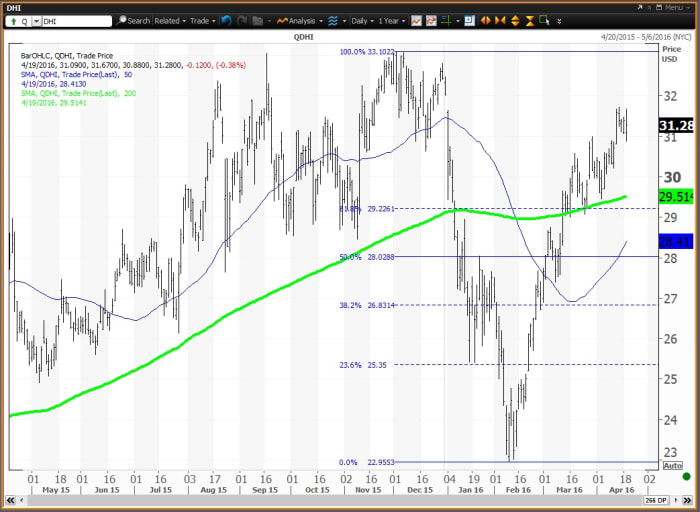Click the zoom rectangle tool icon
The height and width of the screenshot is (512, 700).
[544, 20]
